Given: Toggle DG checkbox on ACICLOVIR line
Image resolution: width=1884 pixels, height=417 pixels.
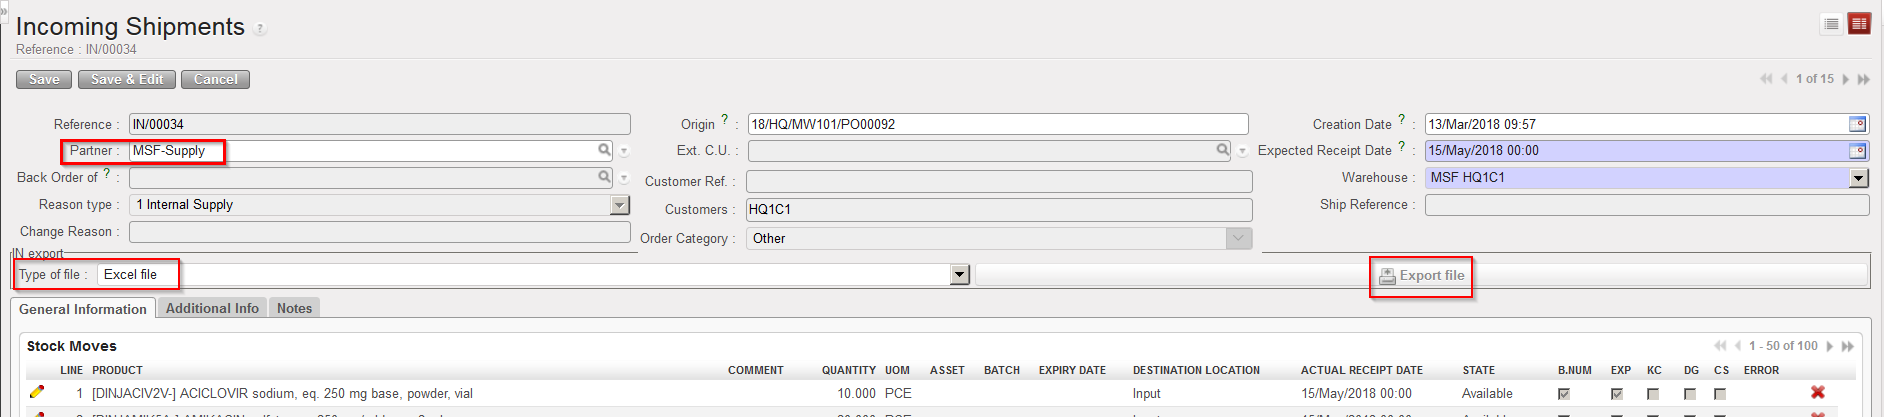Looking at the screenshot, I should pos(1689,394).
